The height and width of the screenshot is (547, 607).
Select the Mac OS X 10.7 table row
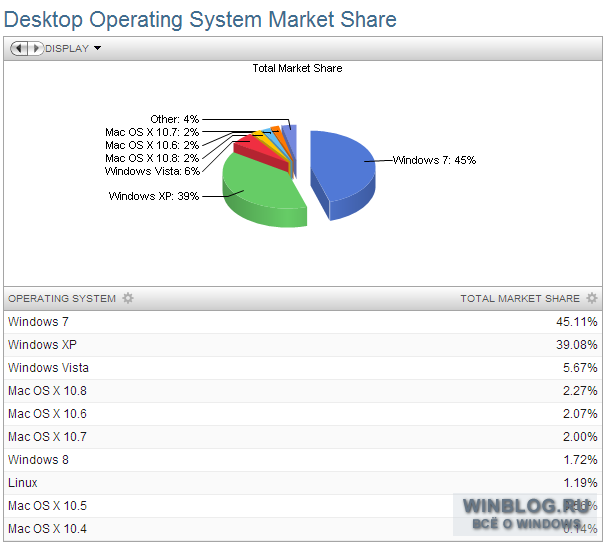click(x=303, y=437)
